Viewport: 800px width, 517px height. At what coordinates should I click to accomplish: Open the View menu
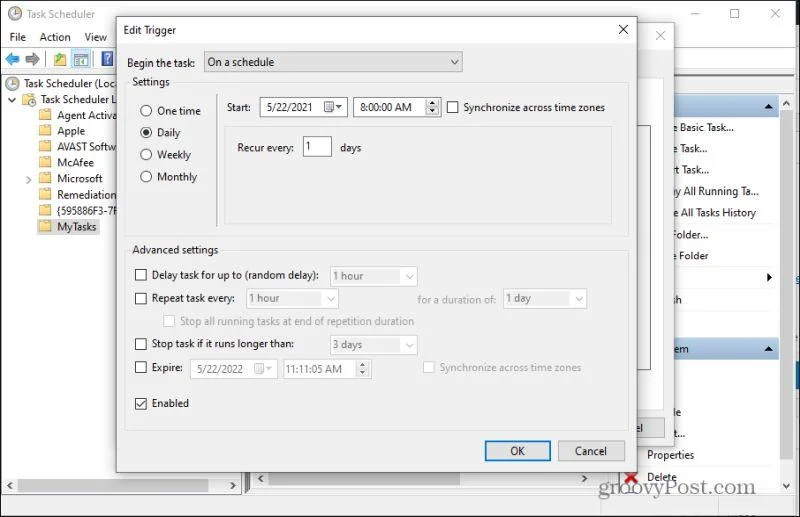click(96, 37)
